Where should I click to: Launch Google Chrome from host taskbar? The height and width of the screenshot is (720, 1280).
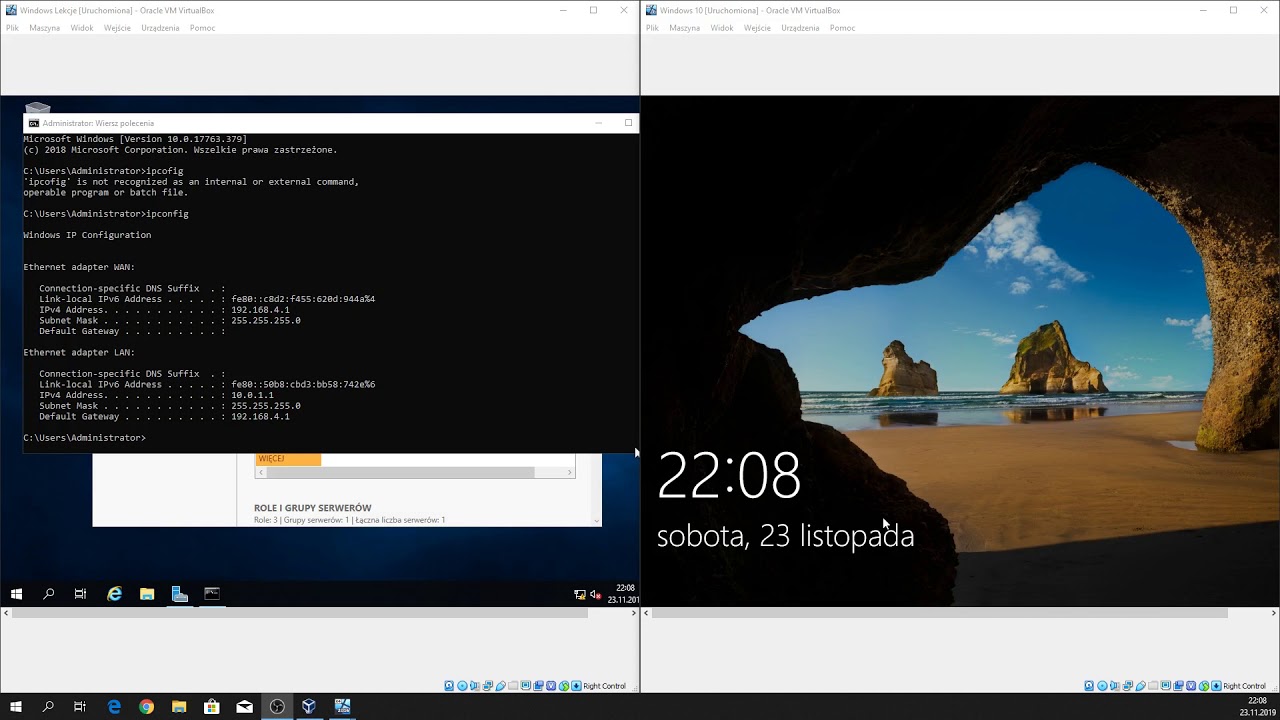pyautogui.click(x=147, y=706)
